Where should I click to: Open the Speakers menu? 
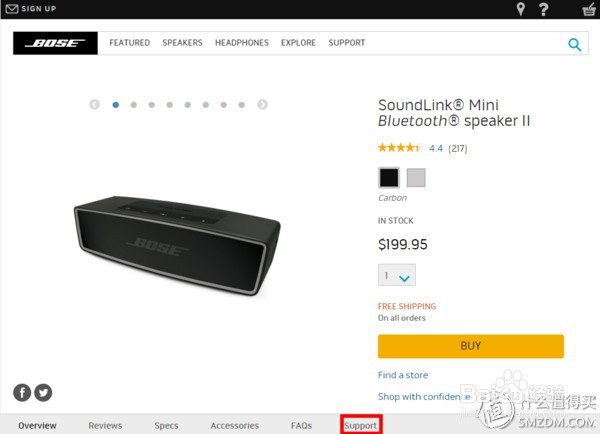(x=182, y=43)
